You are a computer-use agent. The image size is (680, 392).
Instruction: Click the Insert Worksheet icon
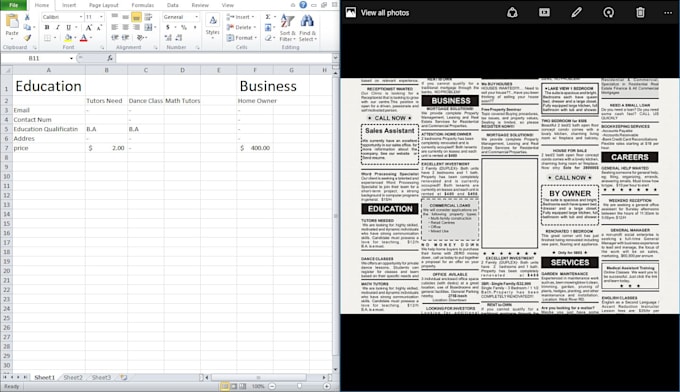[x=124, y=378]
